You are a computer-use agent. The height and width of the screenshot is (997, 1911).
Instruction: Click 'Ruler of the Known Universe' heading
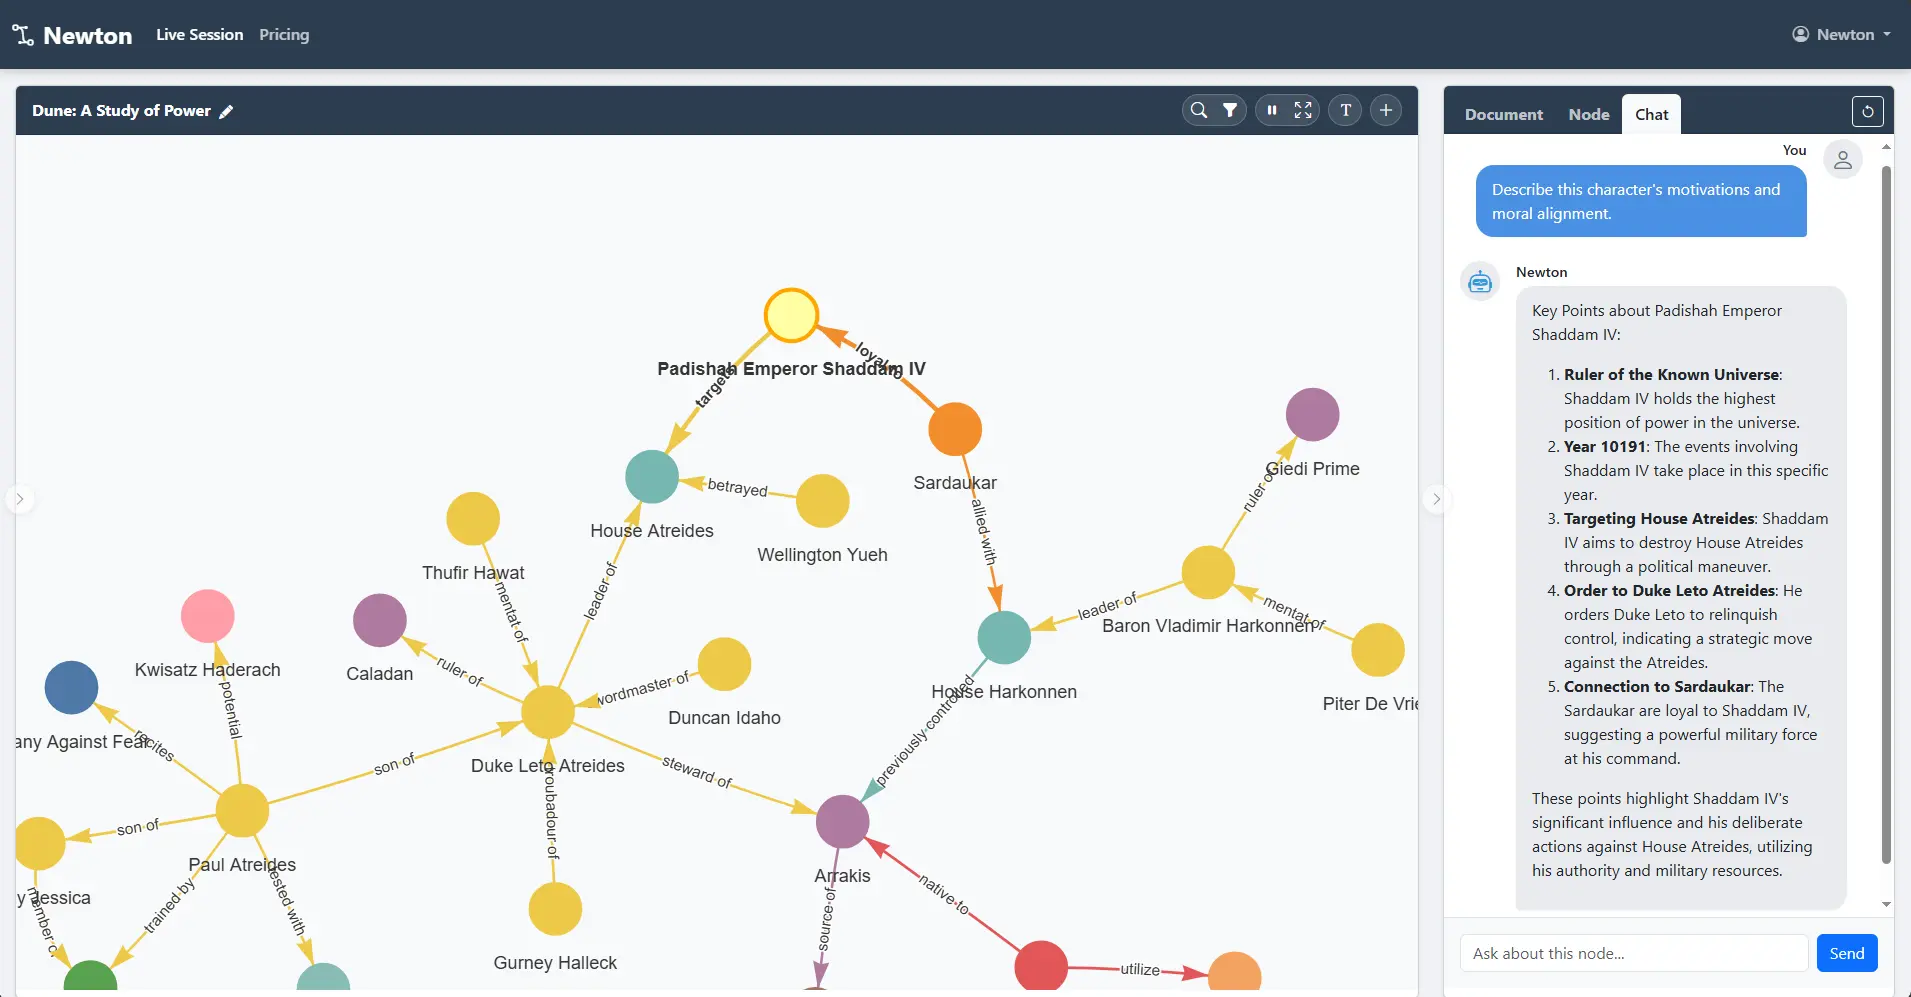coord(1671,375)
